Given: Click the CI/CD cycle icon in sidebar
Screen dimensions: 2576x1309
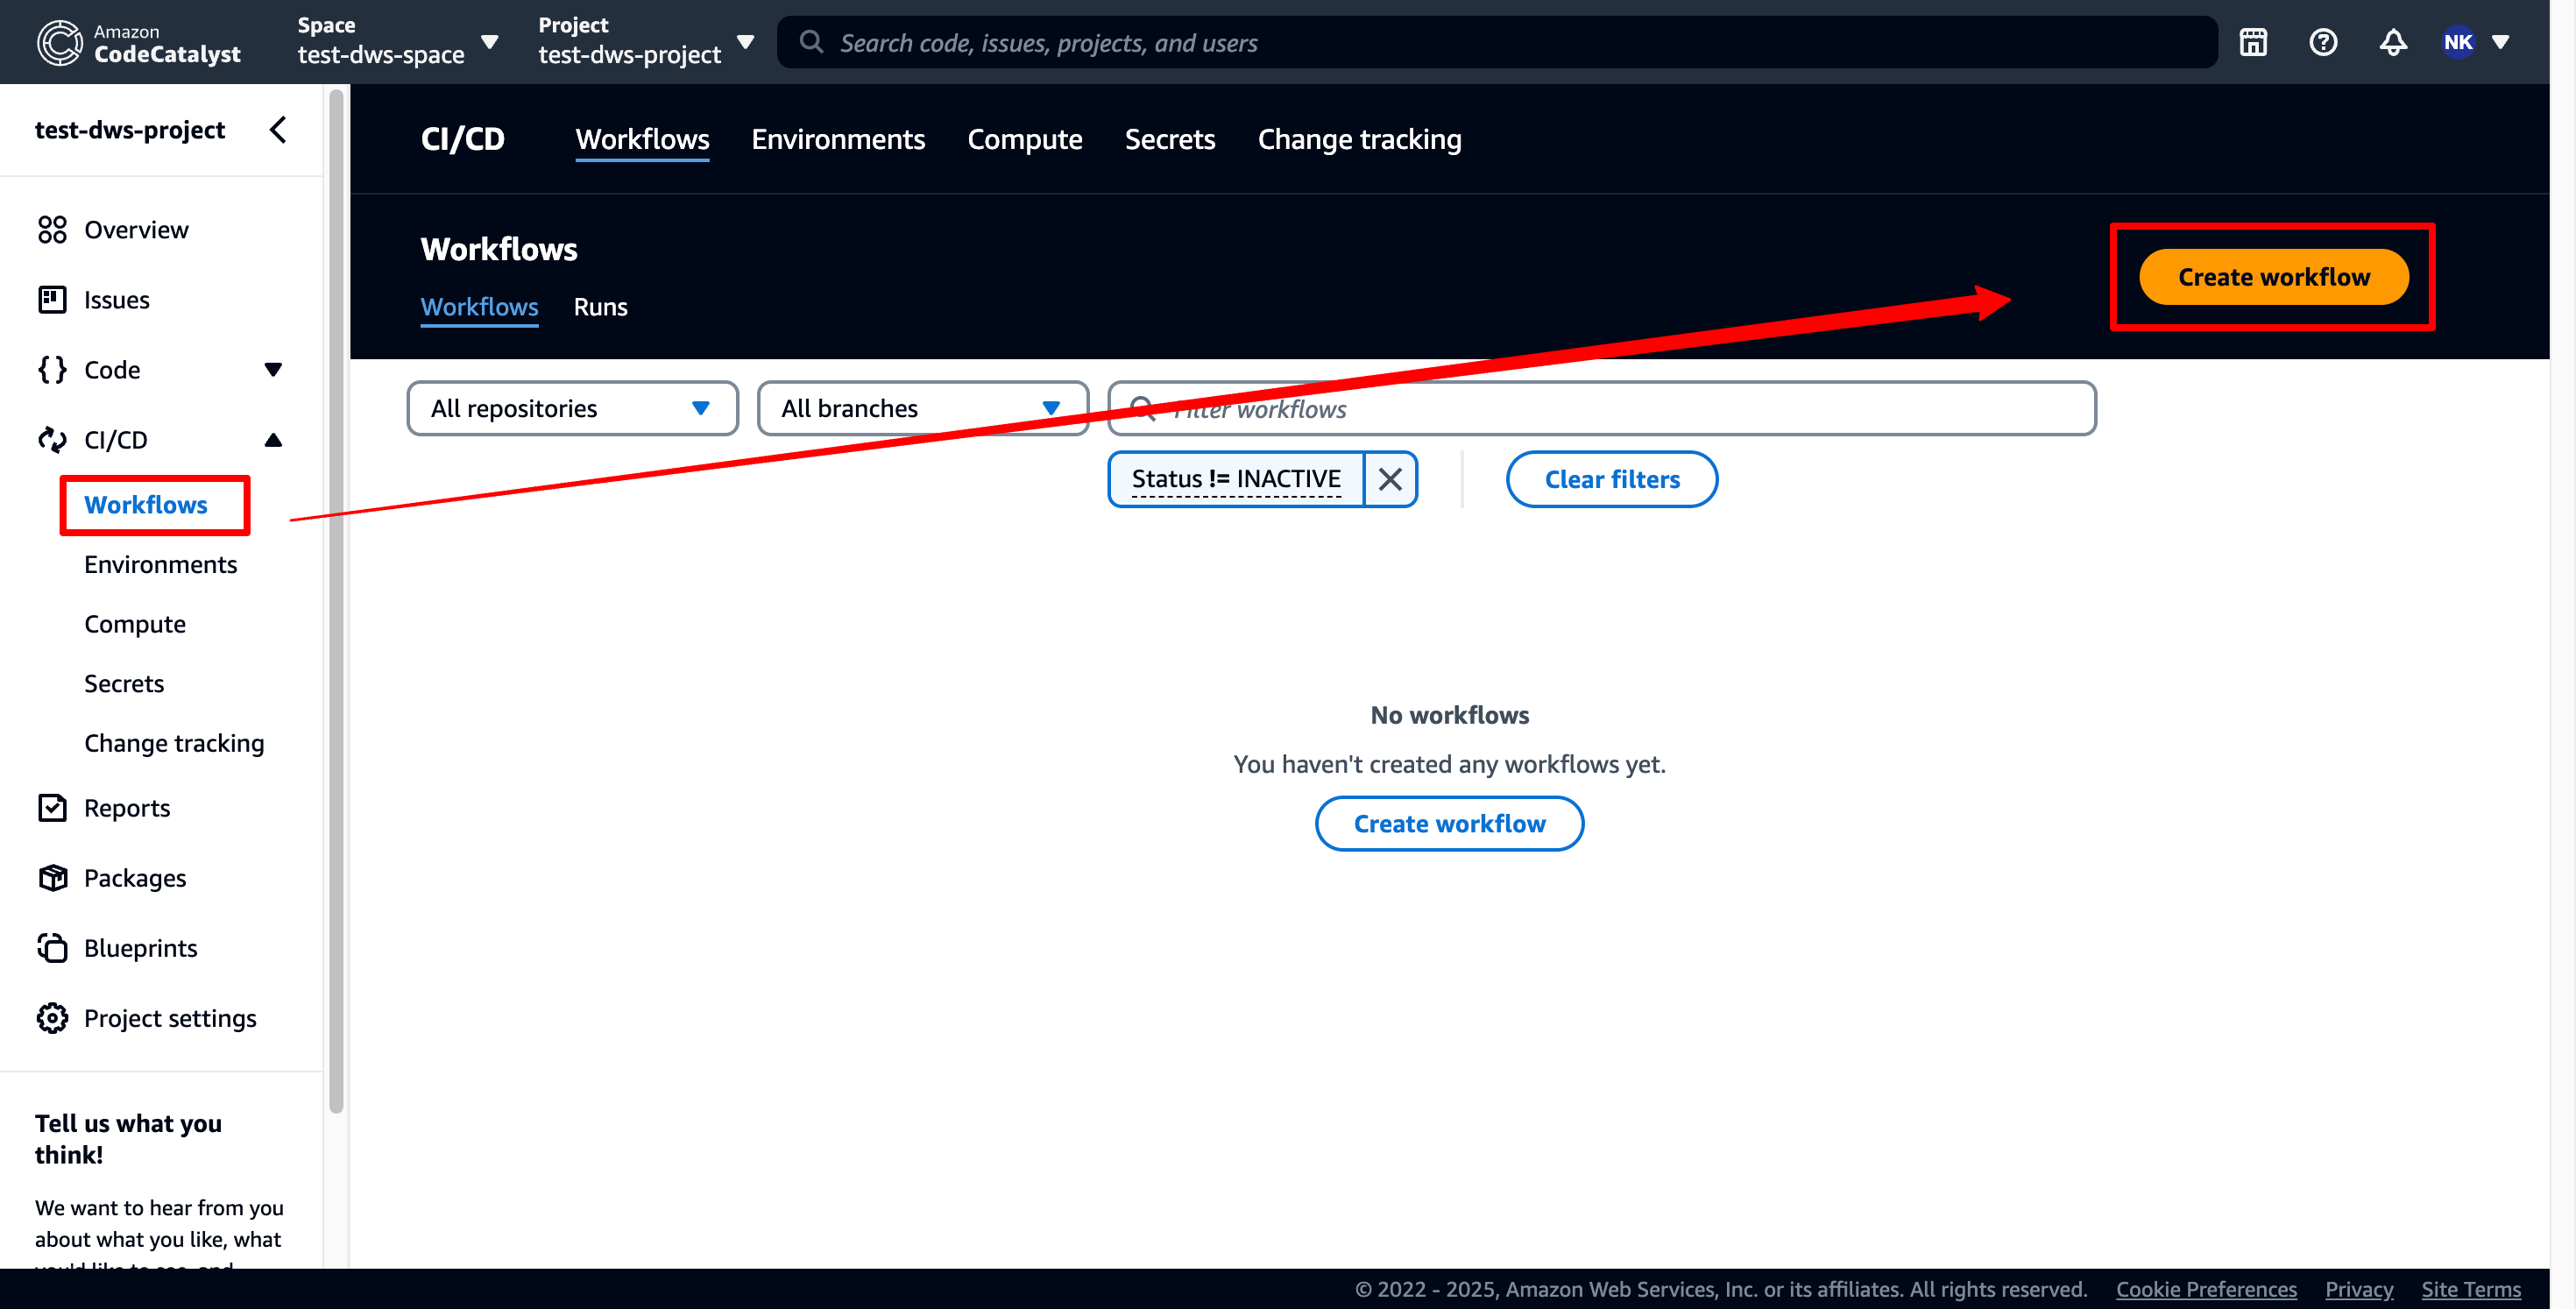Looking at the screenshot, I should click(x=52, y=440).
